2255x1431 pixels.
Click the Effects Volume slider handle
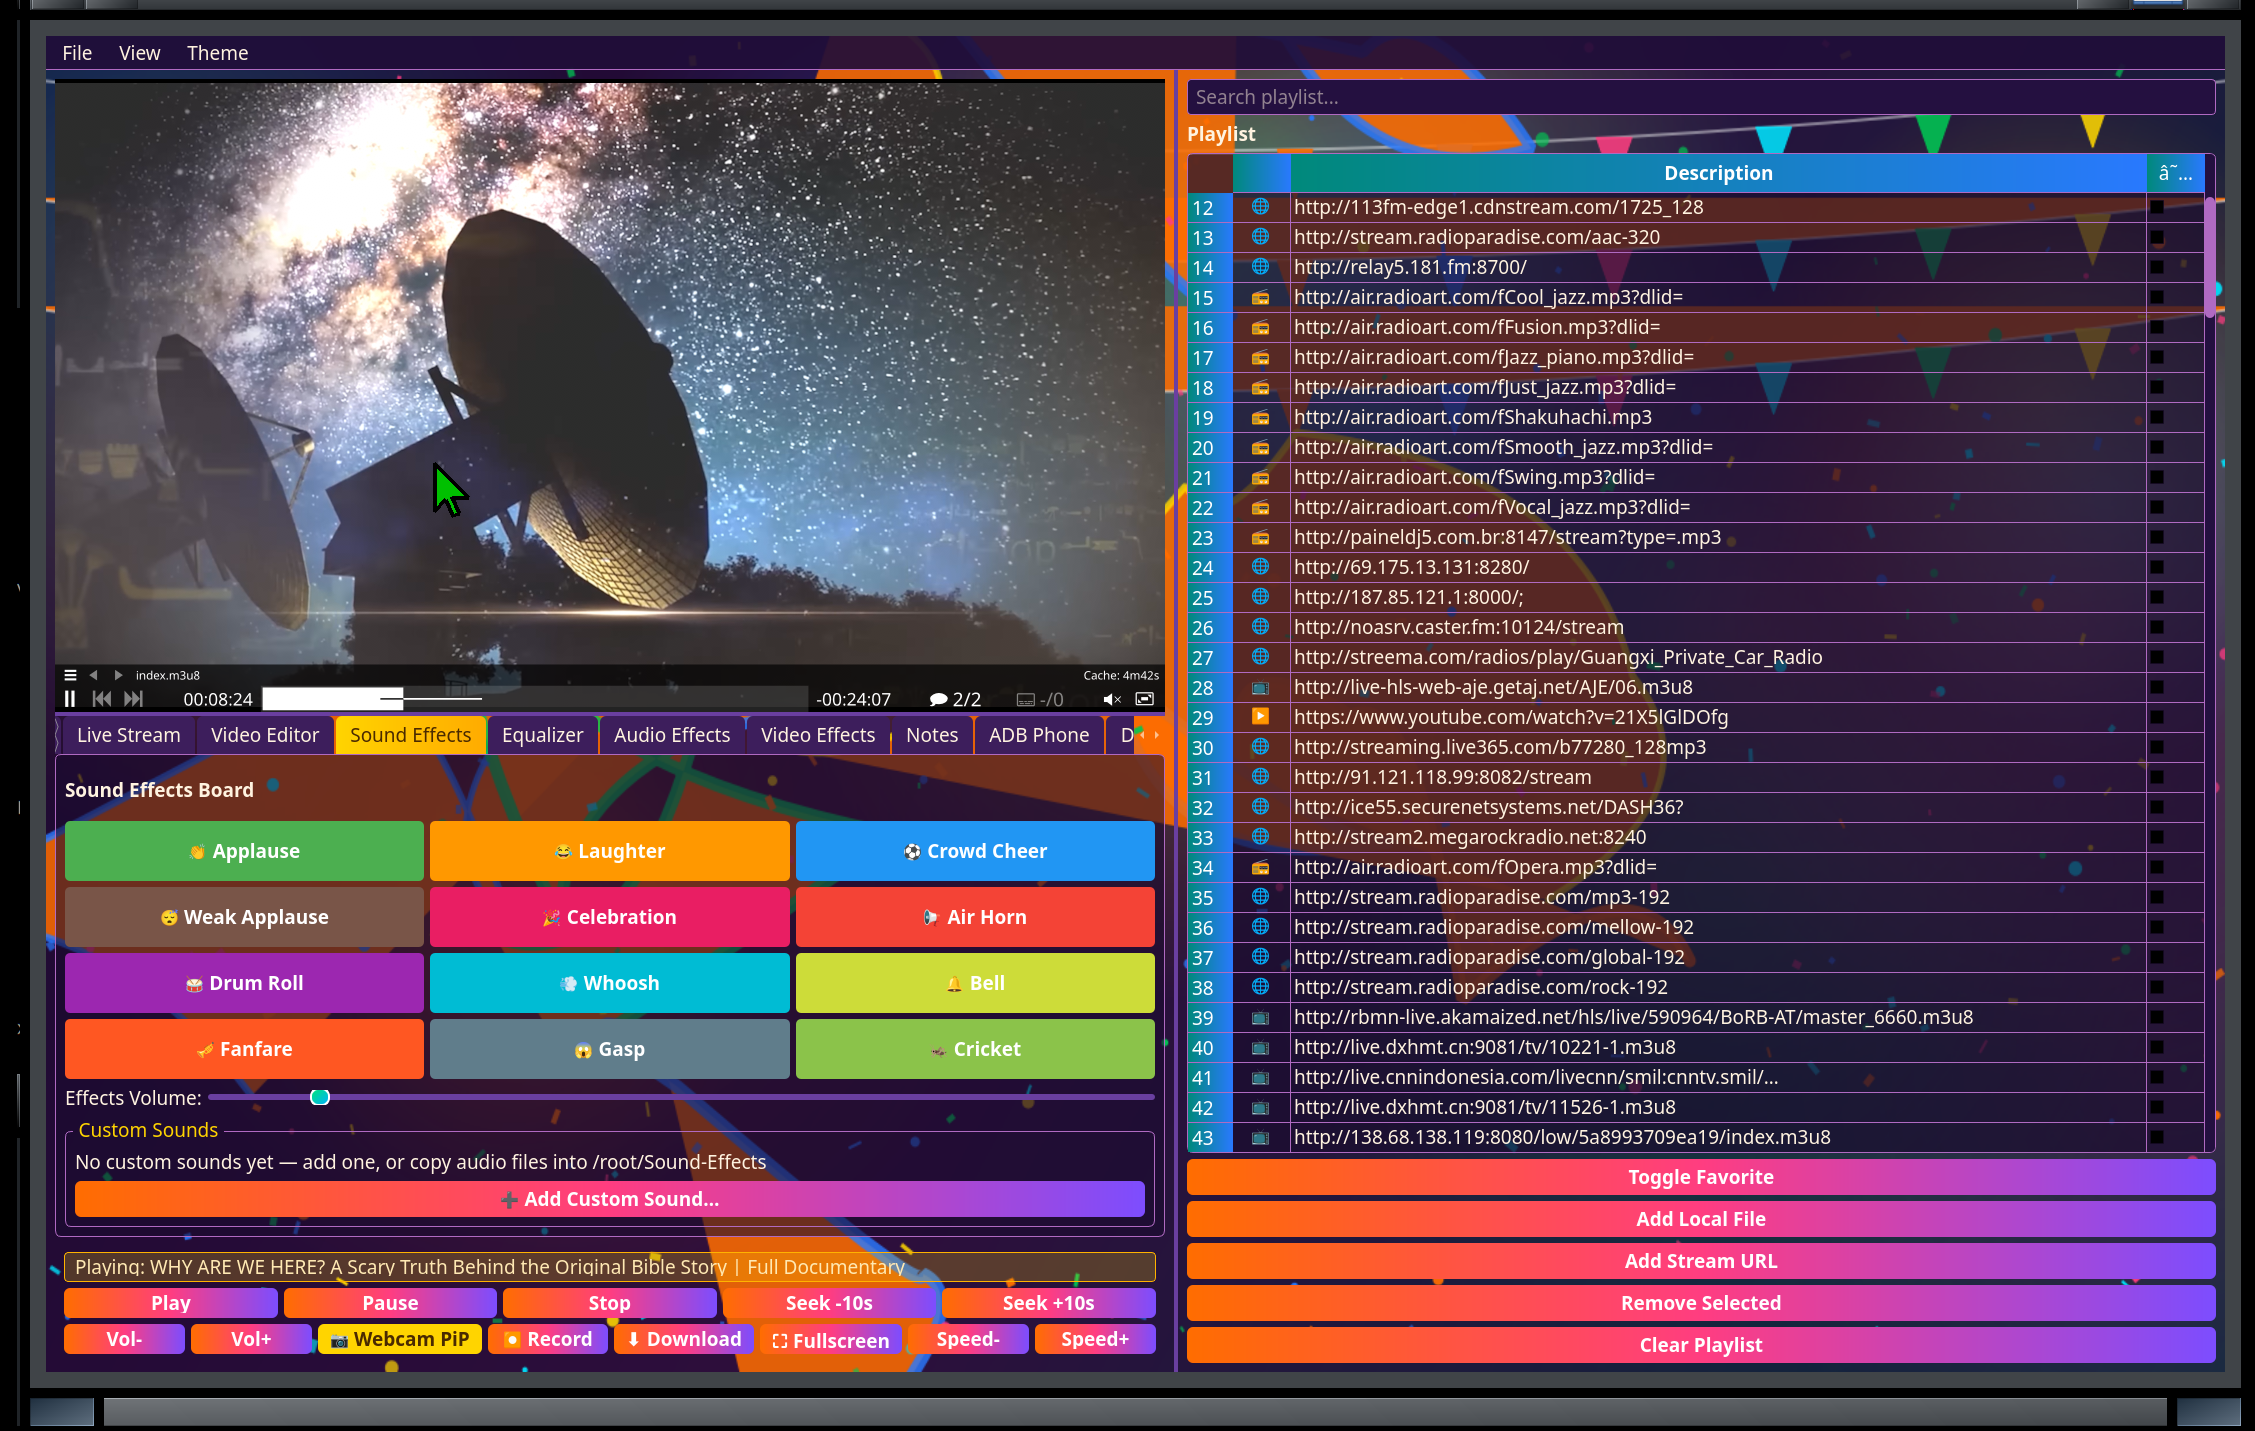320,1097
